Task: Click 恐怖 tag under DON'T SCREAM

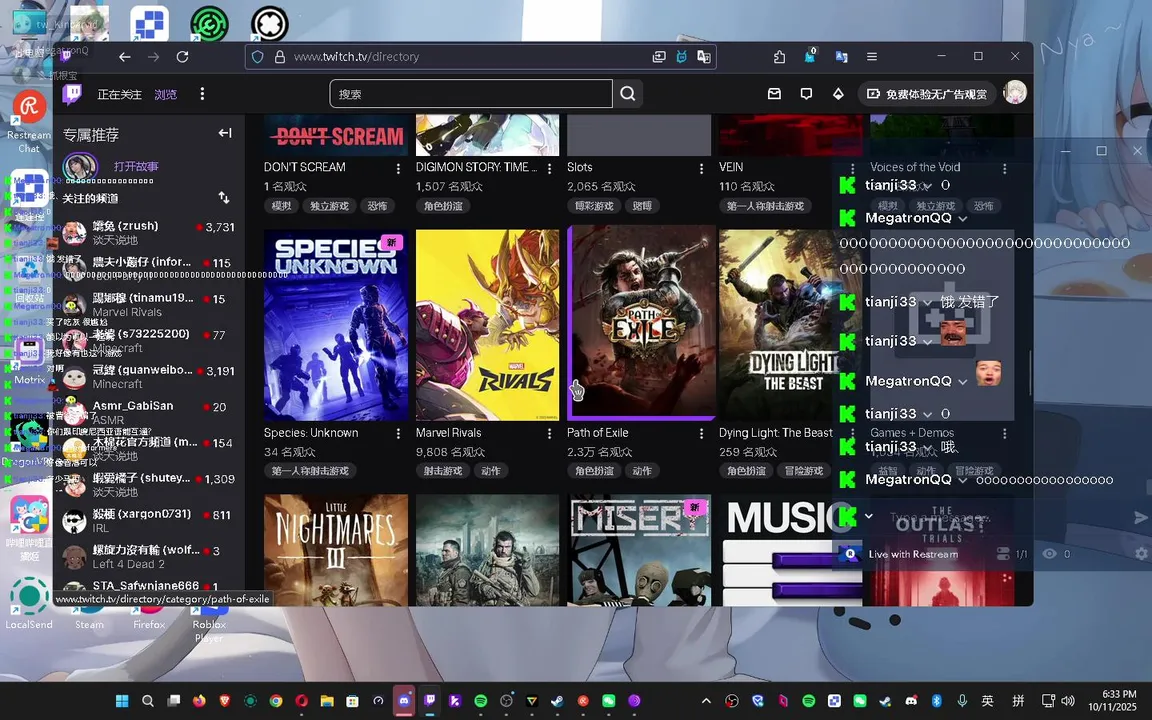Action: (377, 206)
